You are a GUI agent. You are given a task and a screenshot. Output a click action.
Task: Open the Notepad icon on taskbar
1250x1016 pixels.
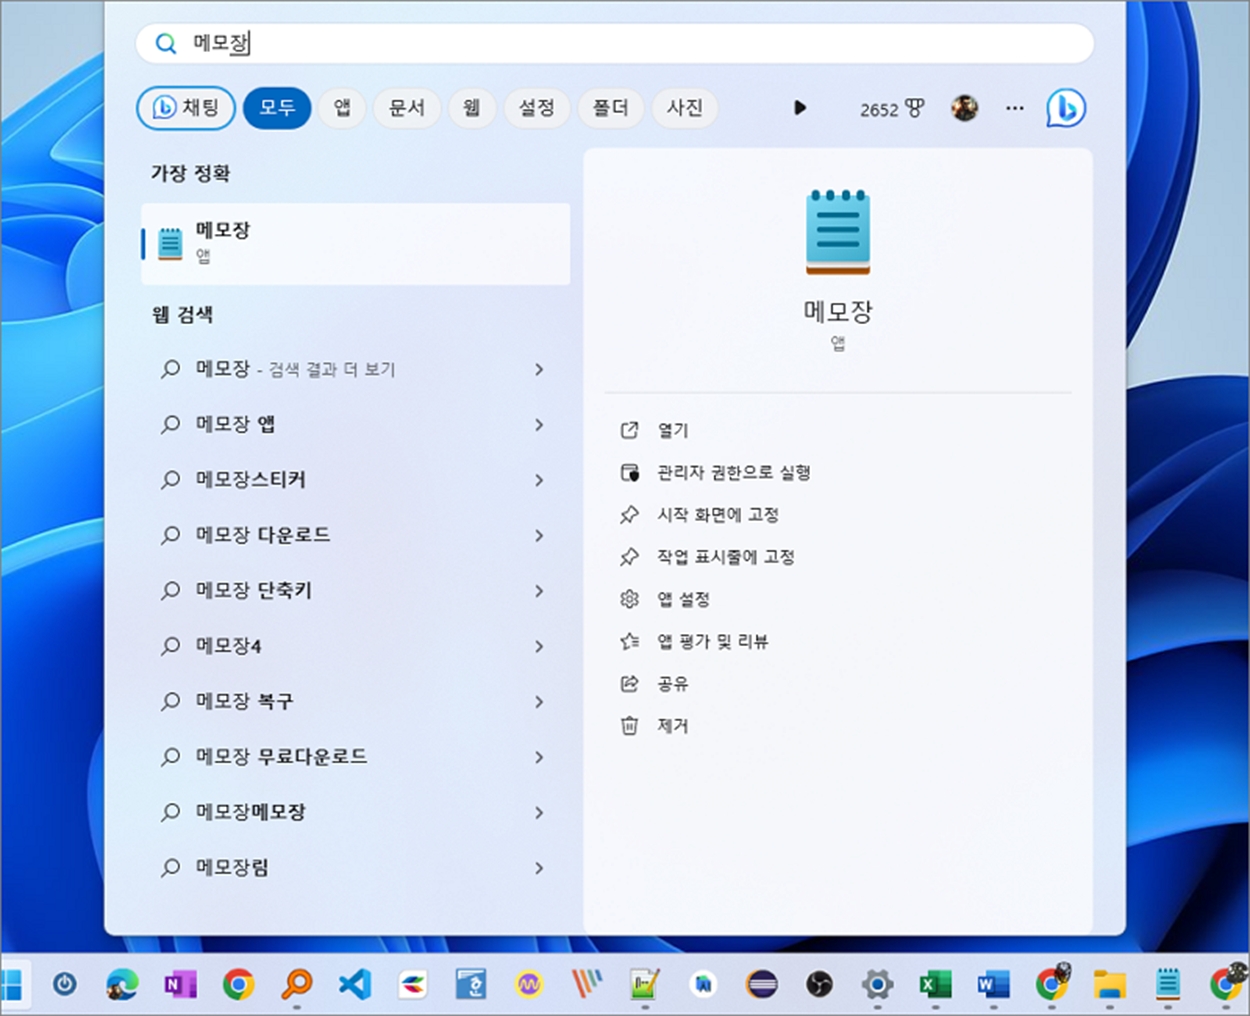click(x=1167, y=985)
